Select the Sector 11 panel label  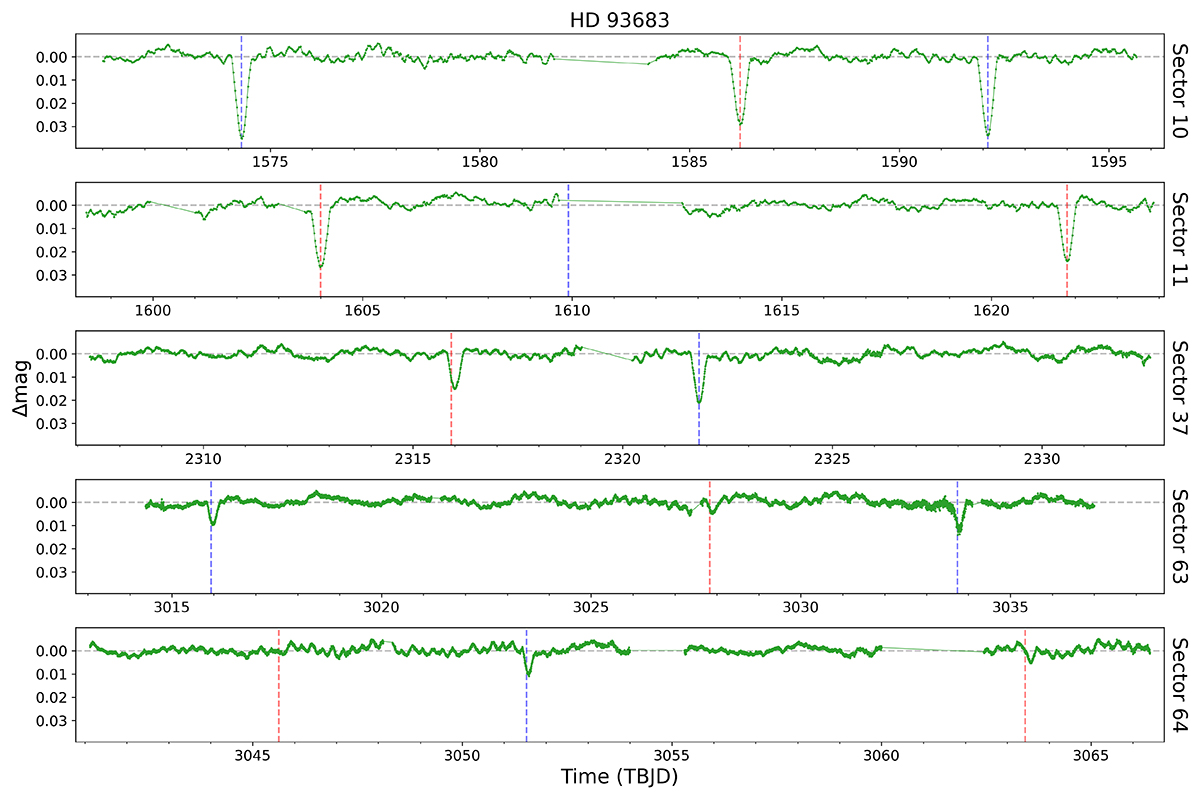pyautogui.click(x=1181, y=240)
